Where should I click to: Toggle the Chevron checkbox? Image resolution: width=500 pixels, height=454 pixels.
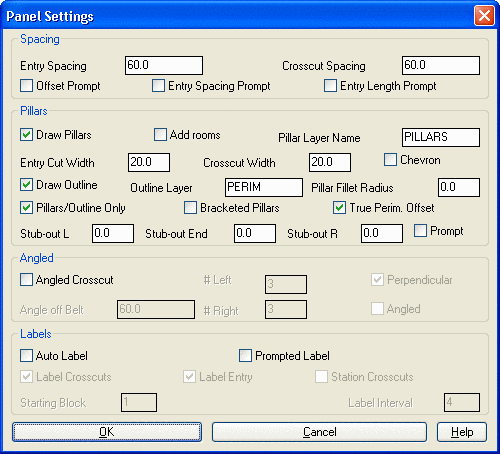(x=390, y=160)
